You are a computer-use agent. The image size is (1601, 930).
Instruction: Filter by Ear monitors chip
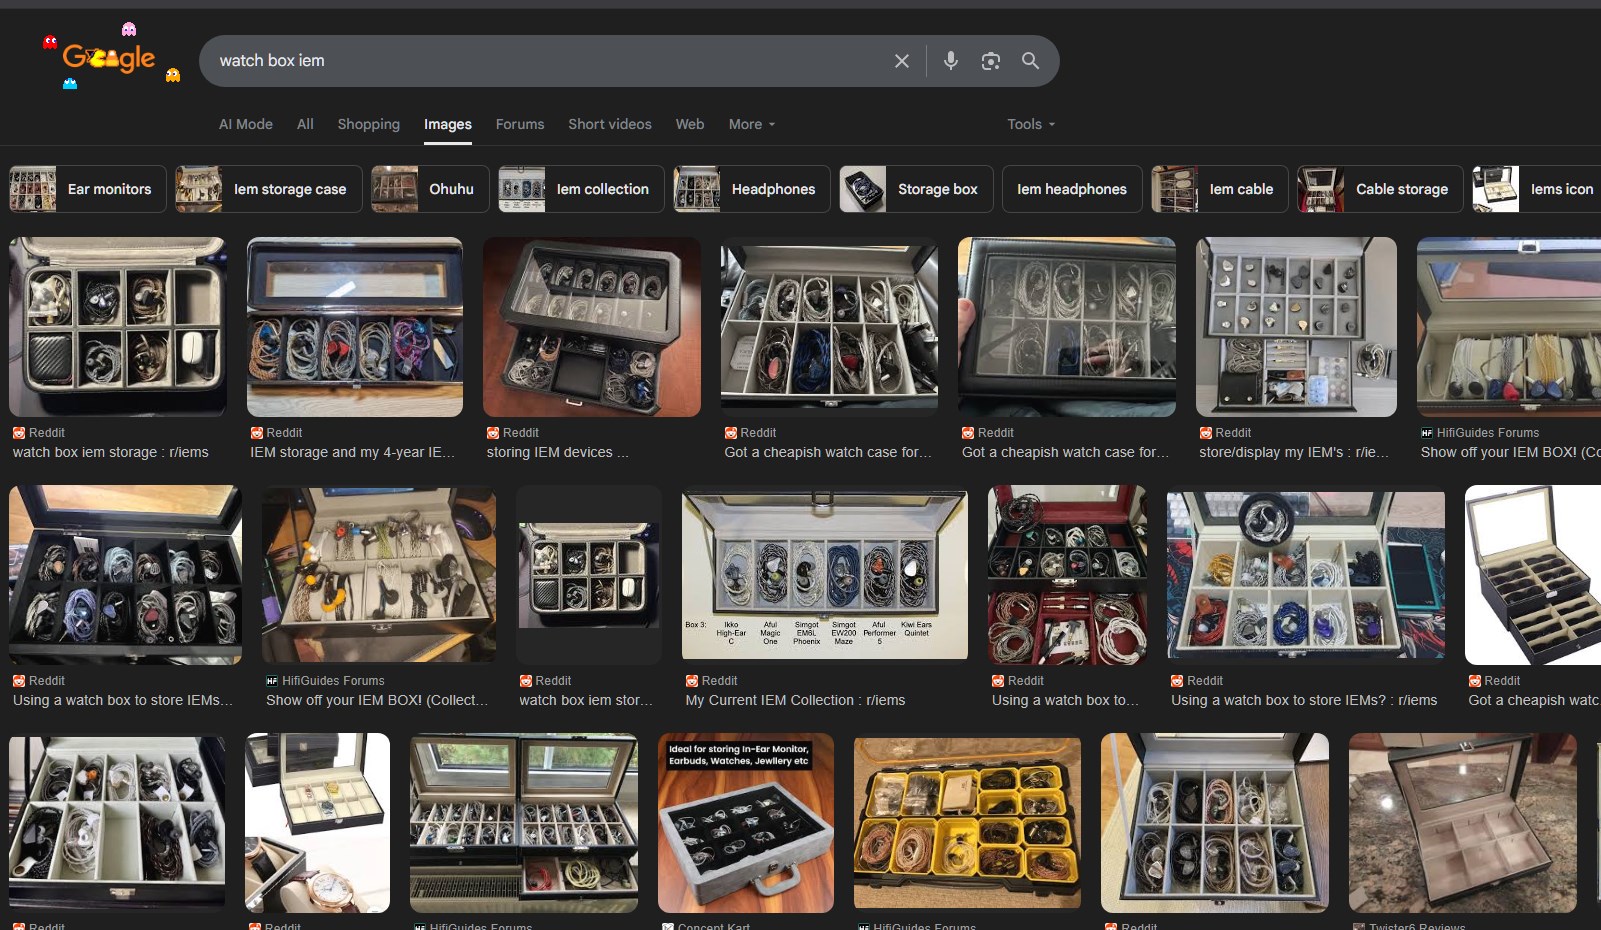(x=88, y=189)
